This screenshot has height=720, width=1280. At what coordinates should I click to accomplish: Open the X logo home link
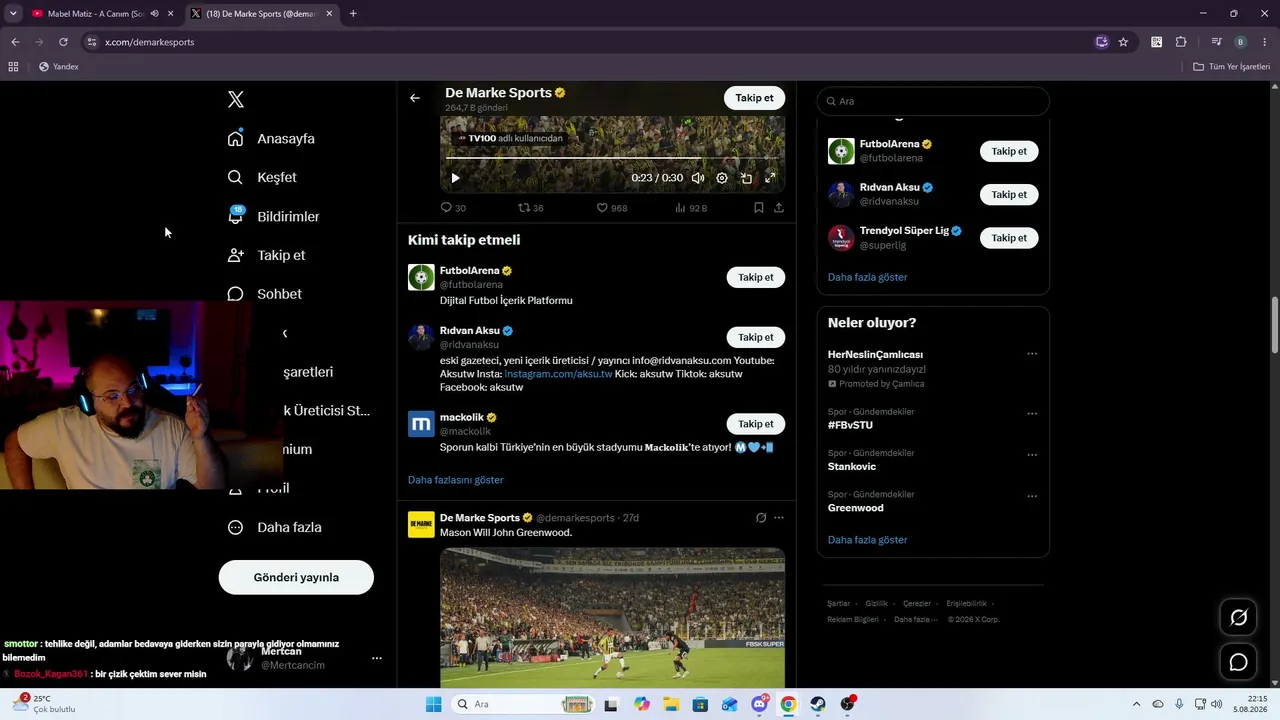[236, 99]
